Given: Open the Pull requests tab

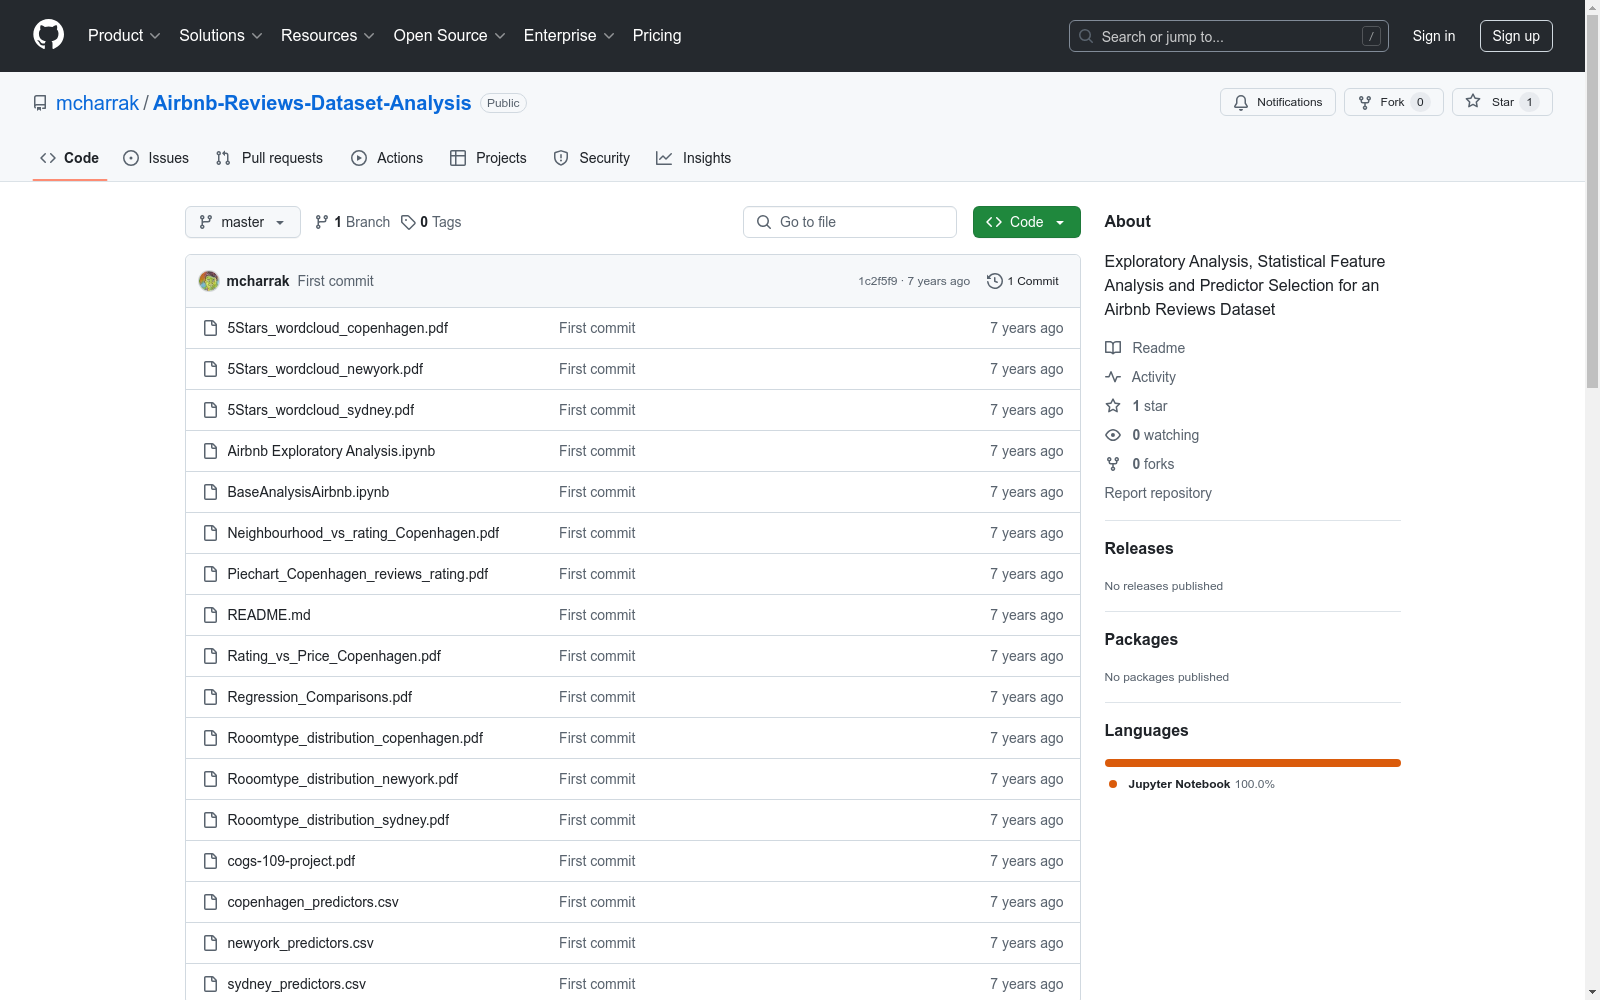Looking at the screenshot, I should pos(269,158).
